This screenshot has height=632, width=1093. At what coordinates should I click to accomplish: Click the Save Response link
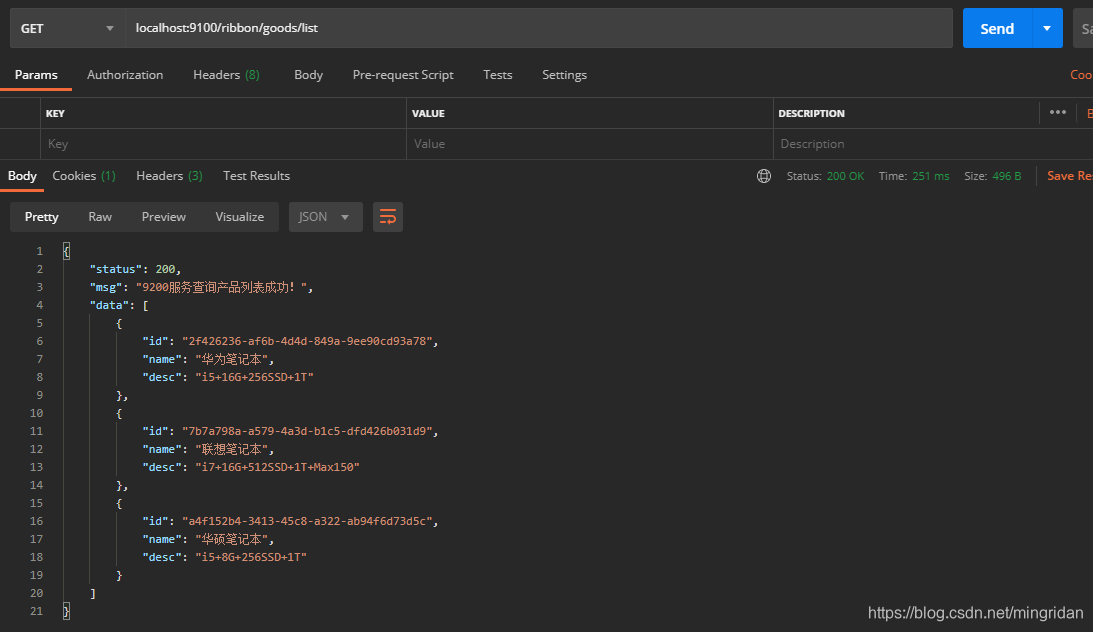[1070, 176]
